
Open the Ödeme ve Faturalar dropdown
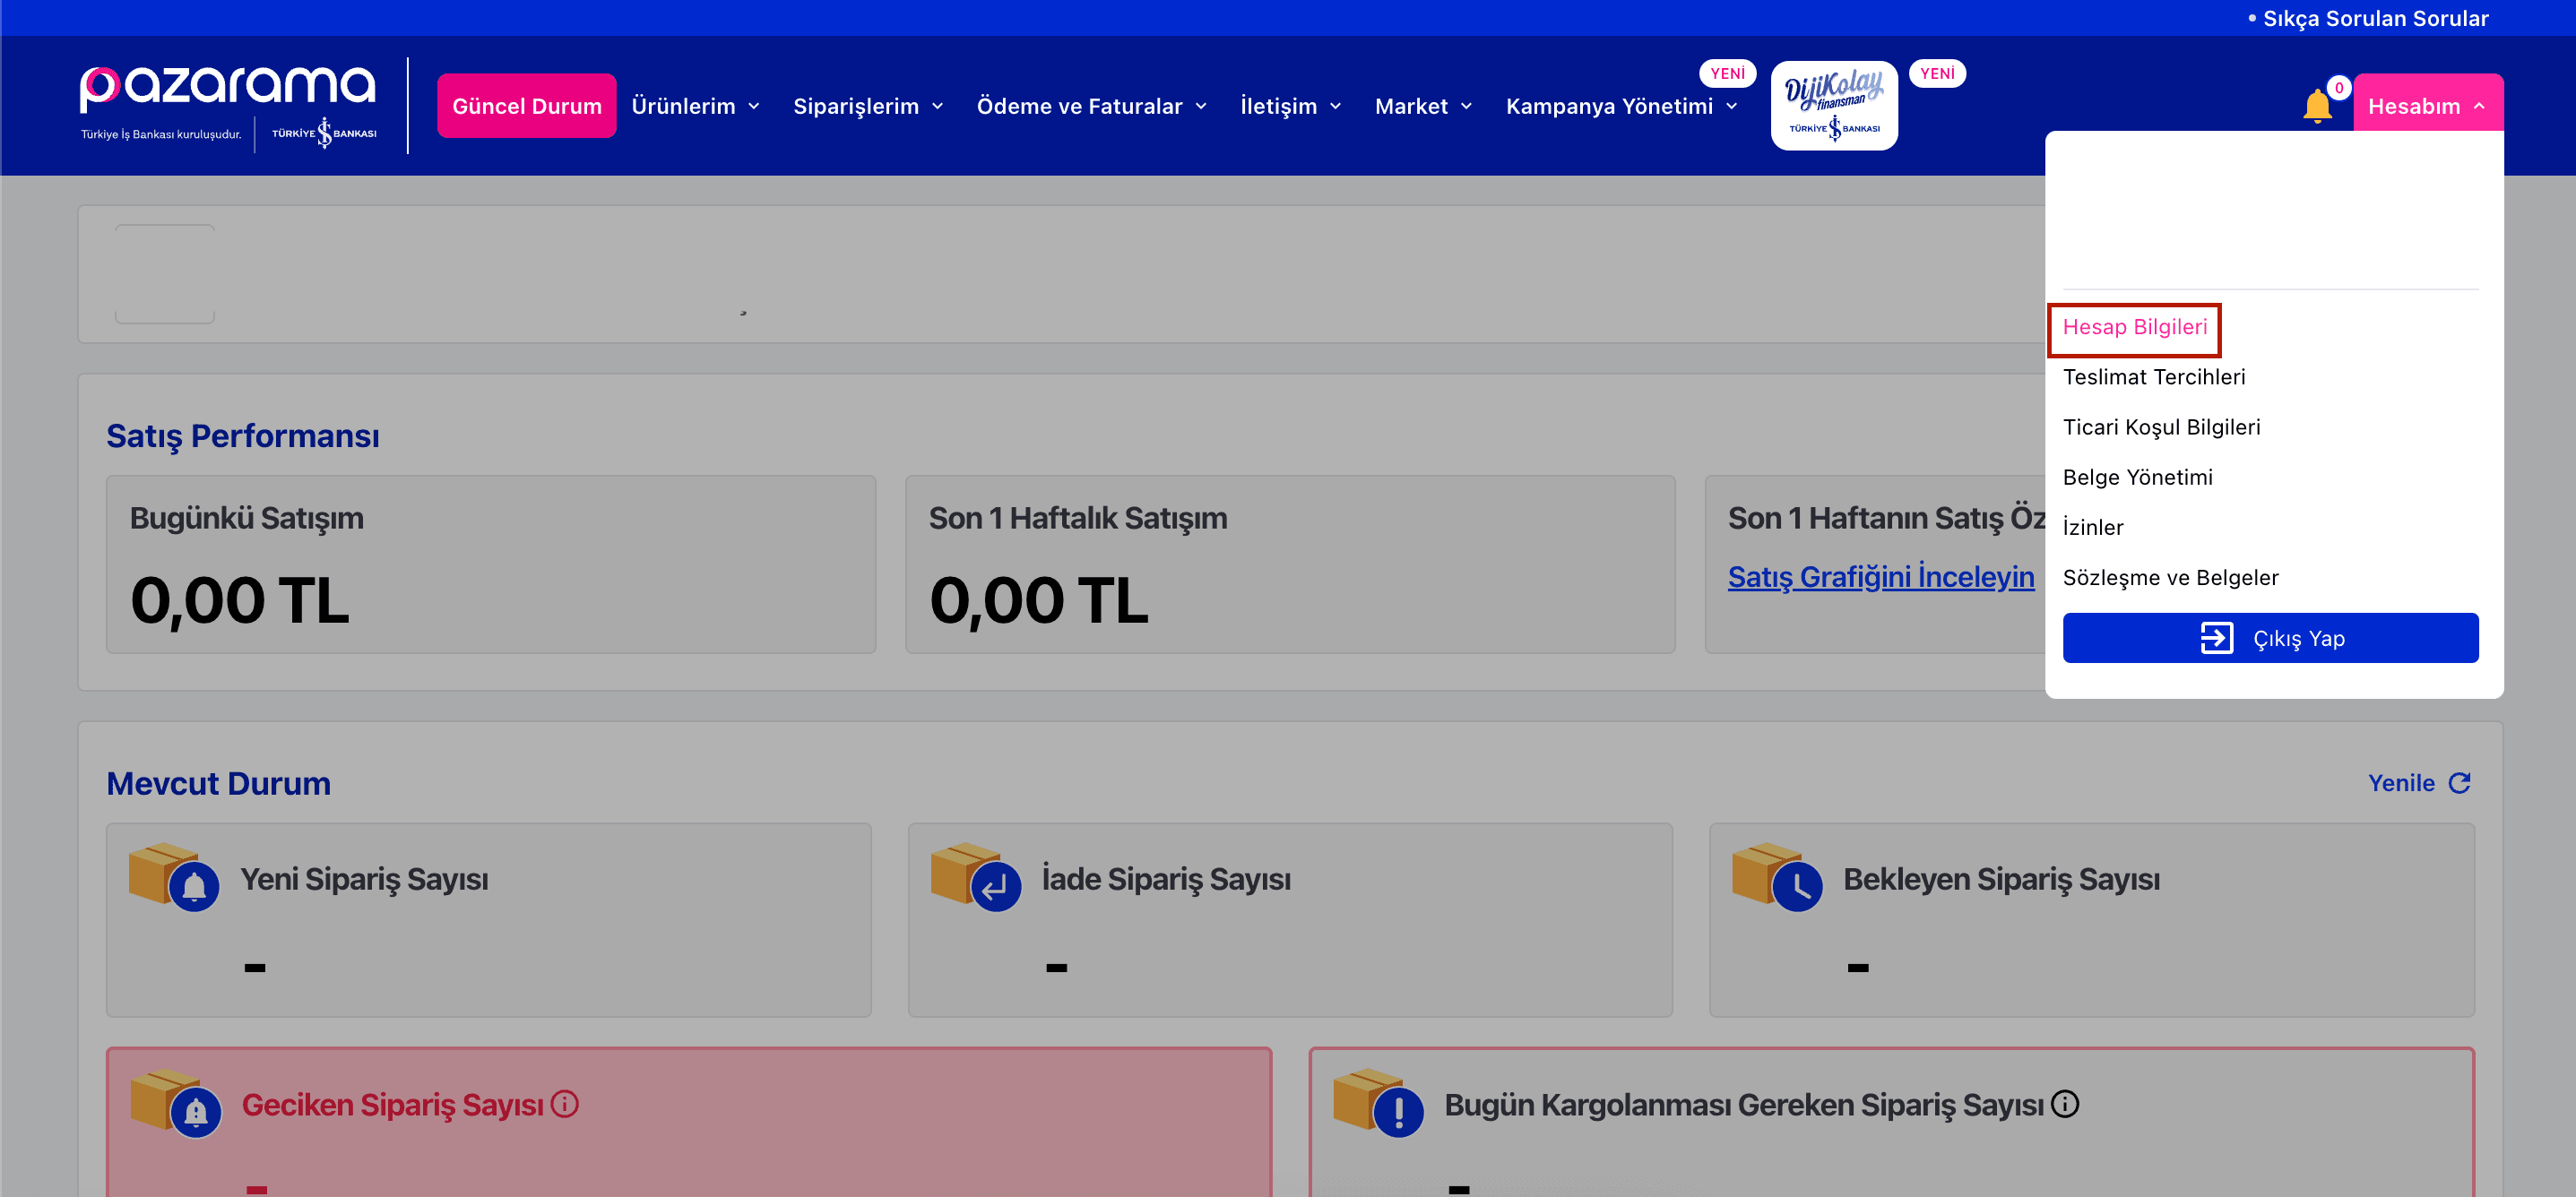1092,106
